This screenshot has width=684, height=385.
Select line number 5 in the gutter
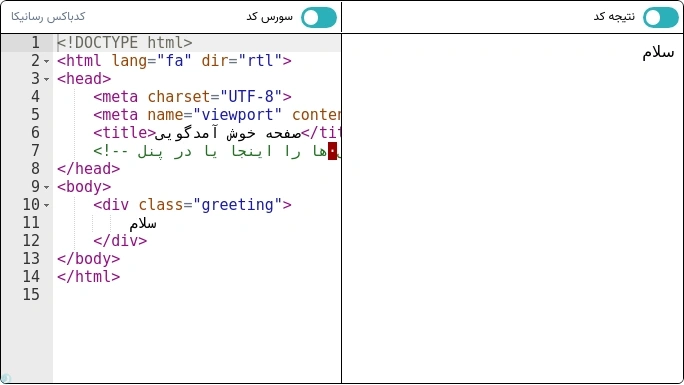(35, 115)
